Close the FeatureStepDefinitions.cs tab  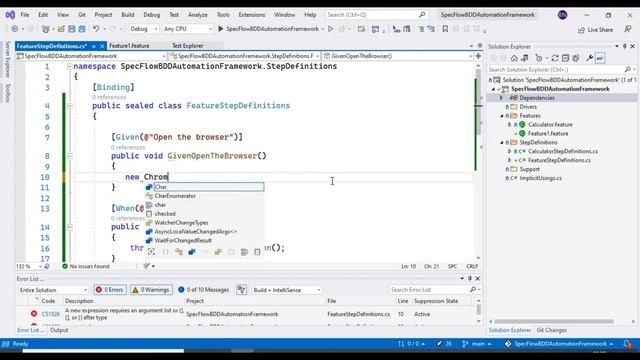tap(102, 46)
